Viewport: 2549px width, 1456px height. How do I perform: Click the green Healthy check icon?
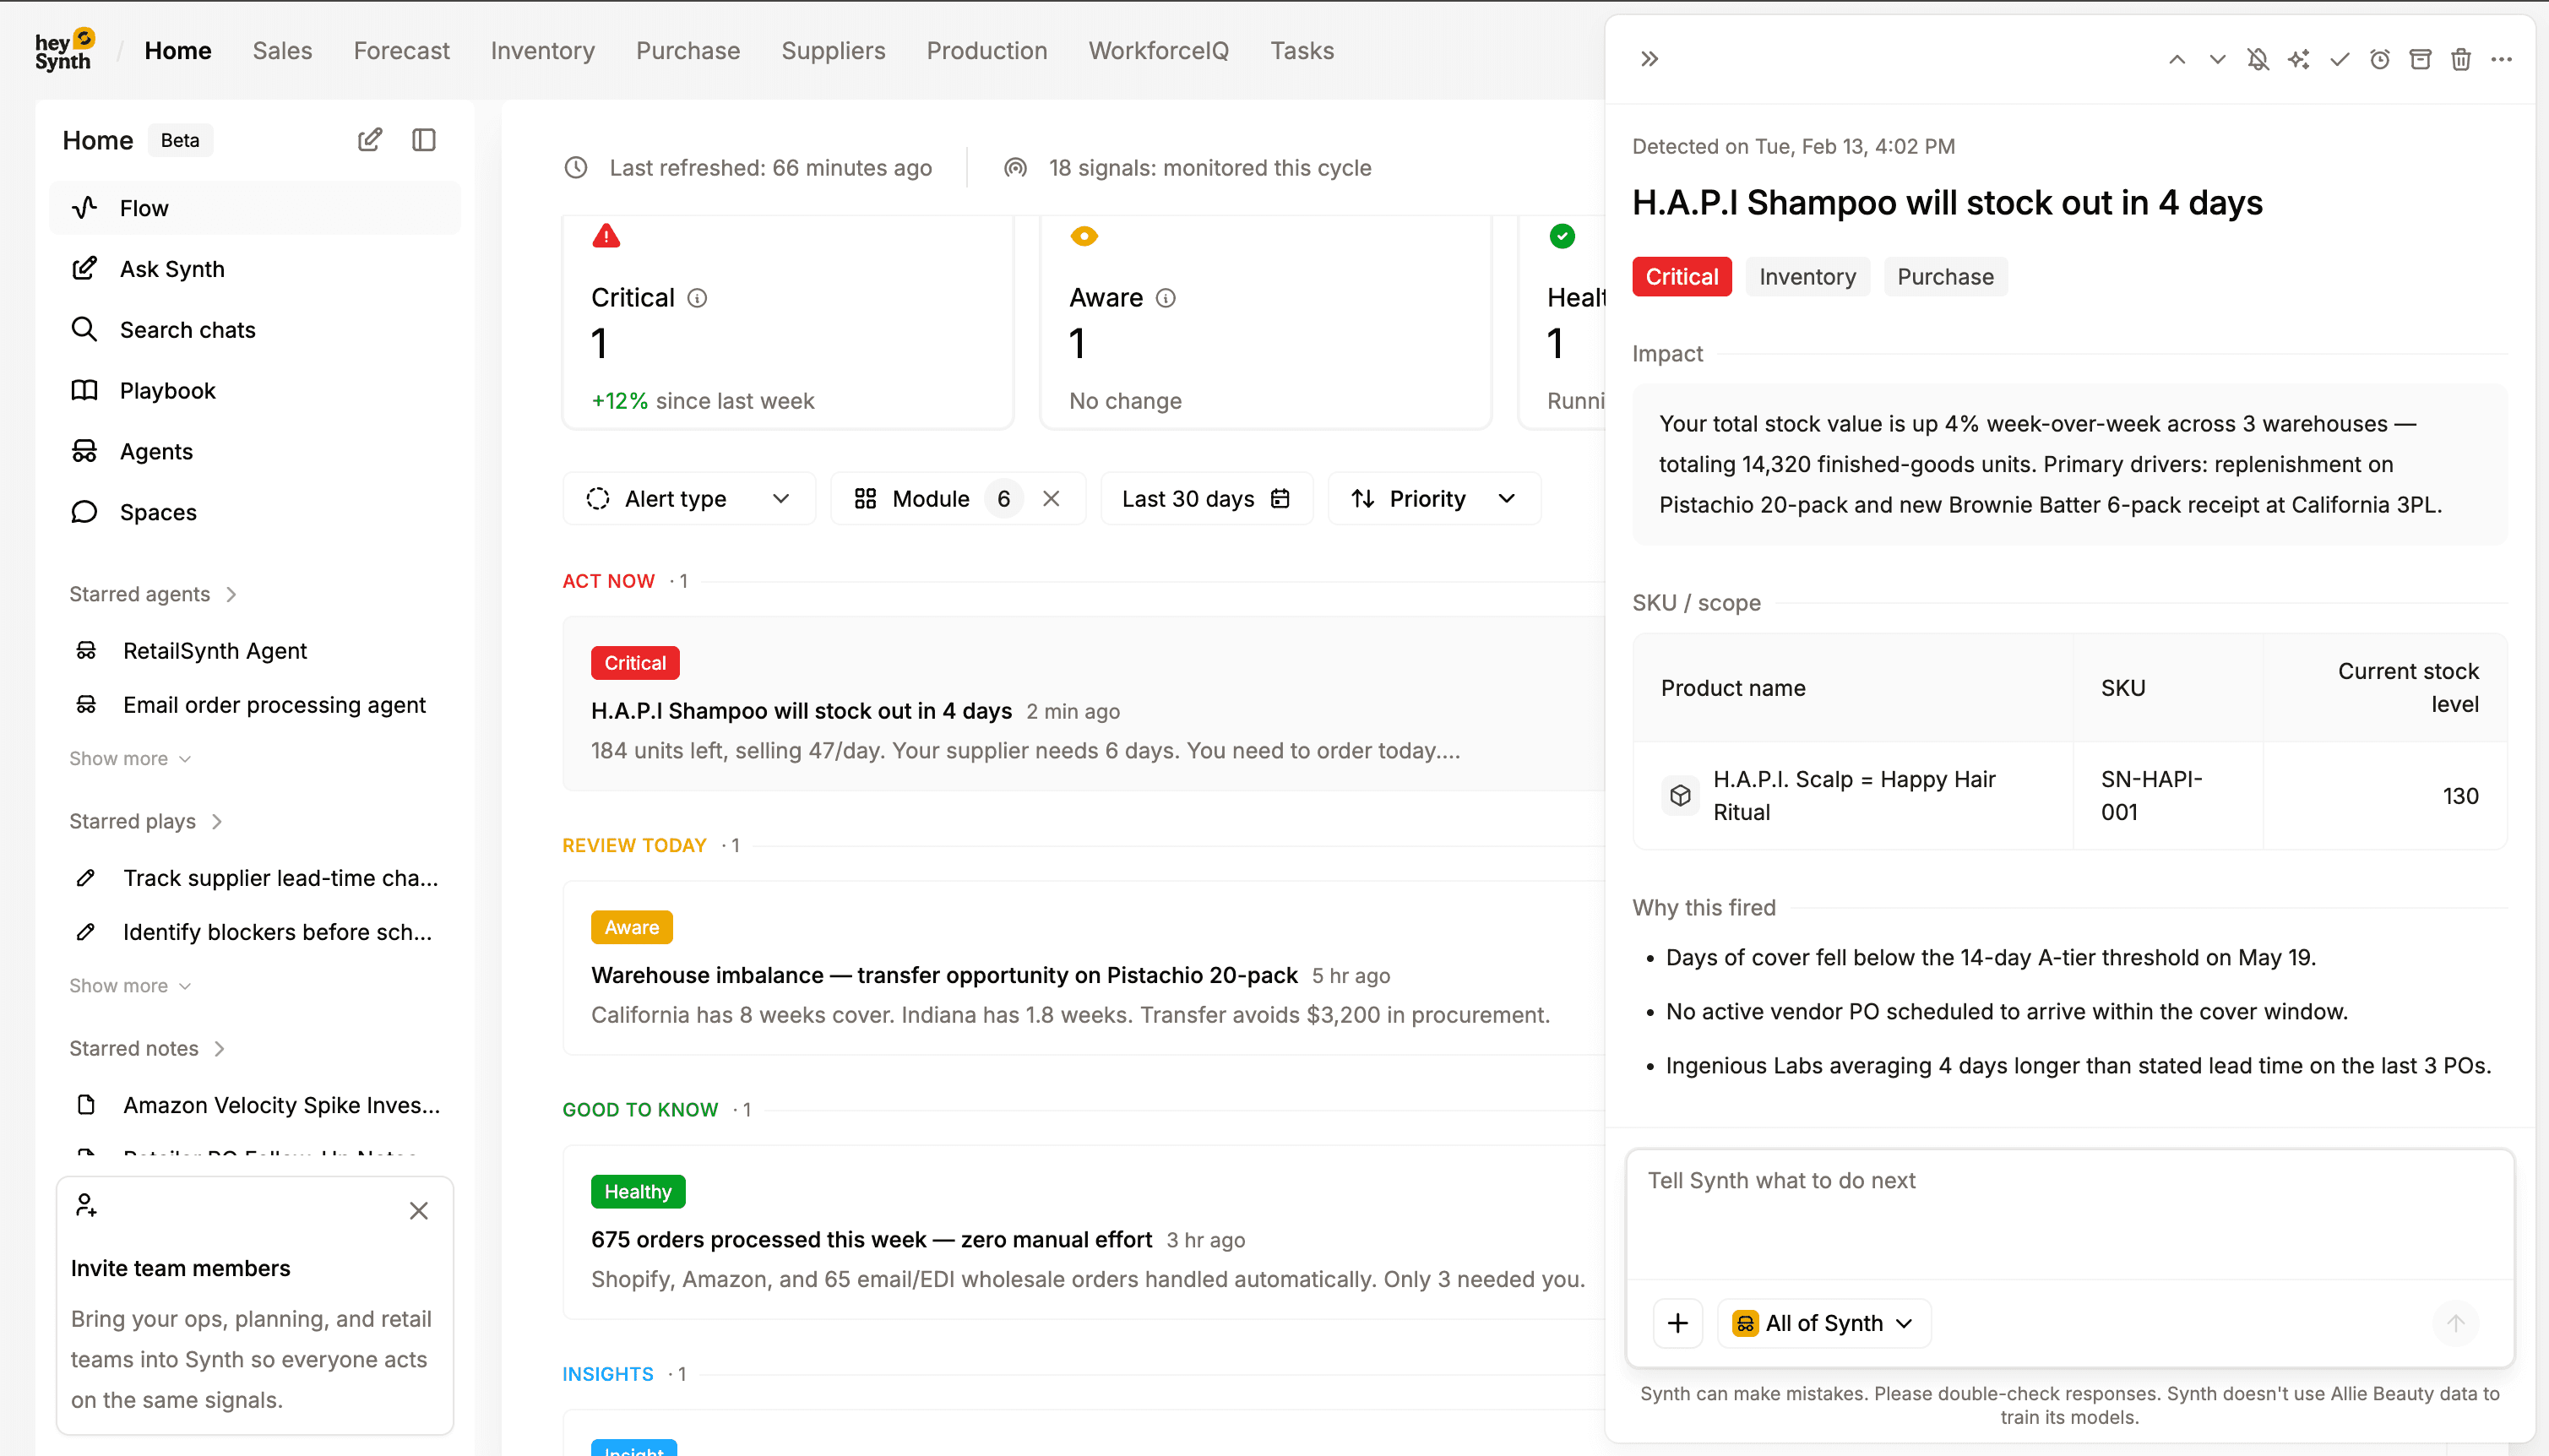(1562, 236)
